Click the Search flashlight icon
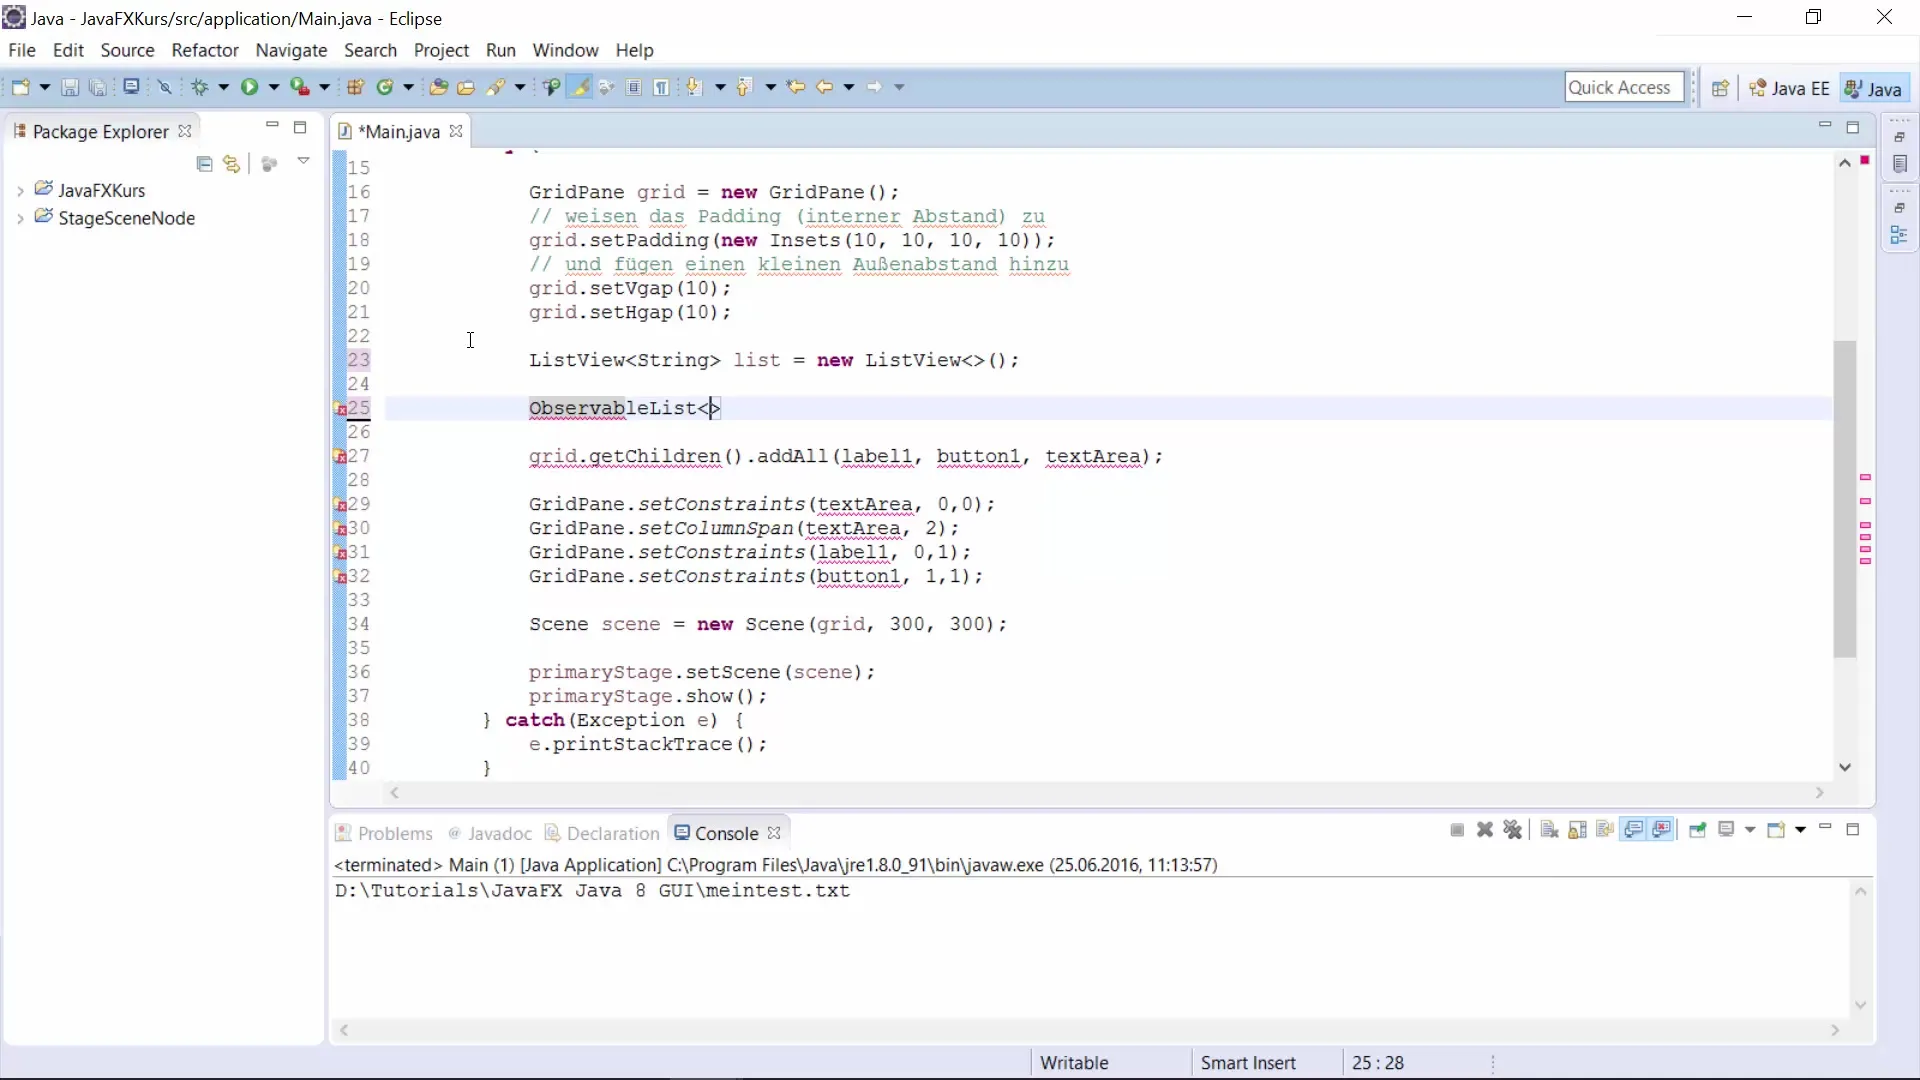Viewport: 1920px width, 1080px height. click(x=496, y=87)
